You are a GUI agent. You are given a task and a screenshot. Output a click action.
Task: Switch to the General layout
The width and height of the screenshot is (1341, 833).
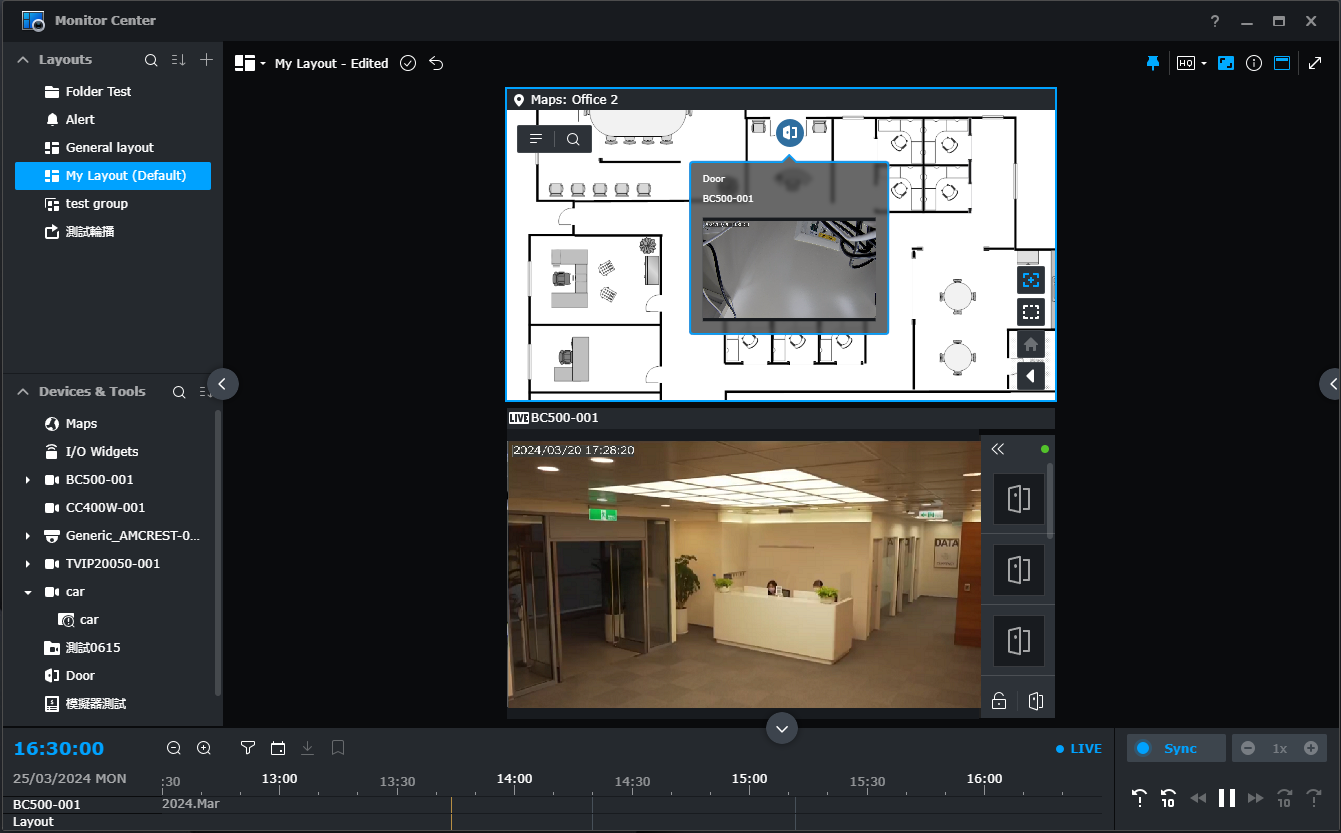(108, 147)
